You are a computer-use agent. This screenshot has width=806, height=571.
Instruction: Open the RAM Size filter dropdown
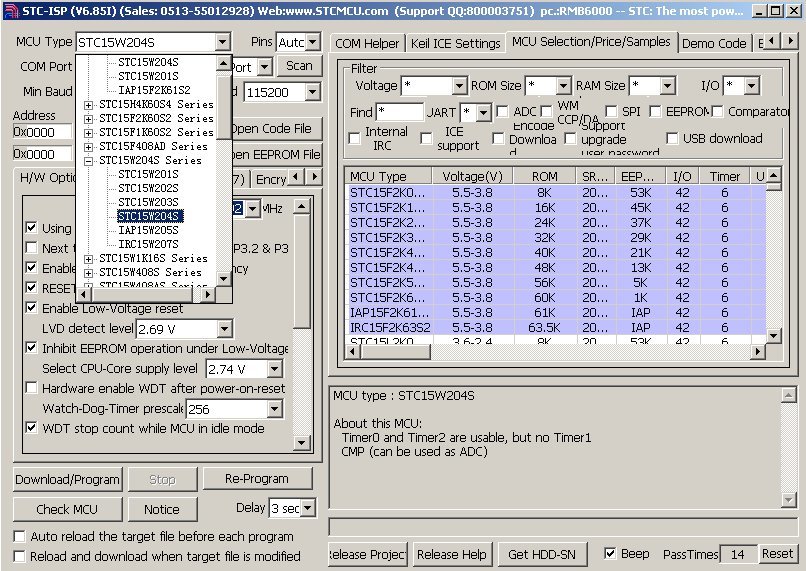(x=668, y=85)
